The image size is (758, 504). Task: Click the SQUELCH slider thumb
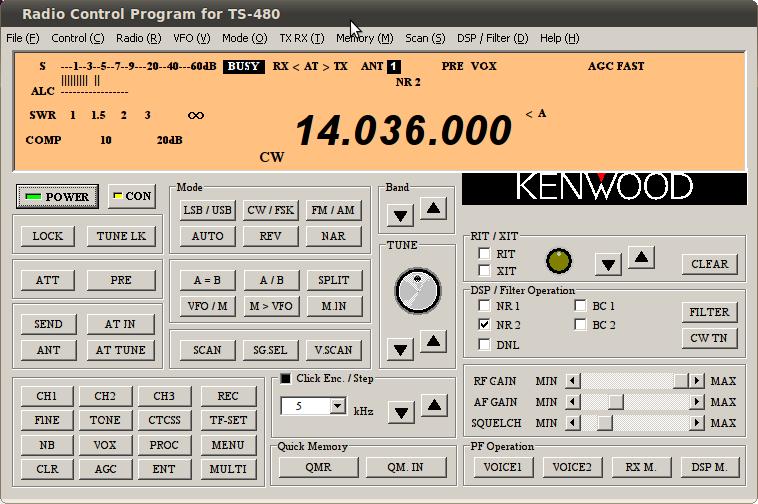click(x=604, y=423)
